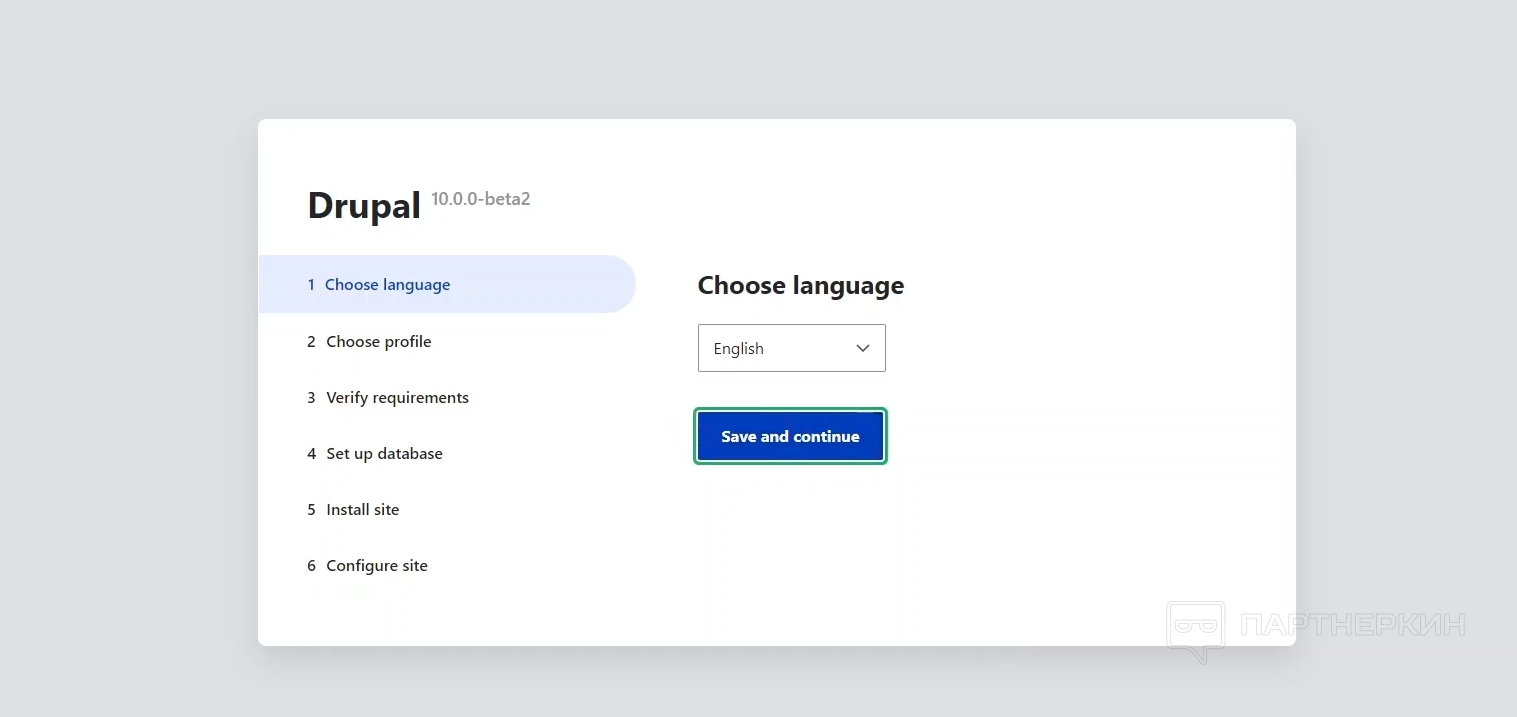Jump to the Set up database step
This screenshot has height=717, width=1517.
(384, 454)
